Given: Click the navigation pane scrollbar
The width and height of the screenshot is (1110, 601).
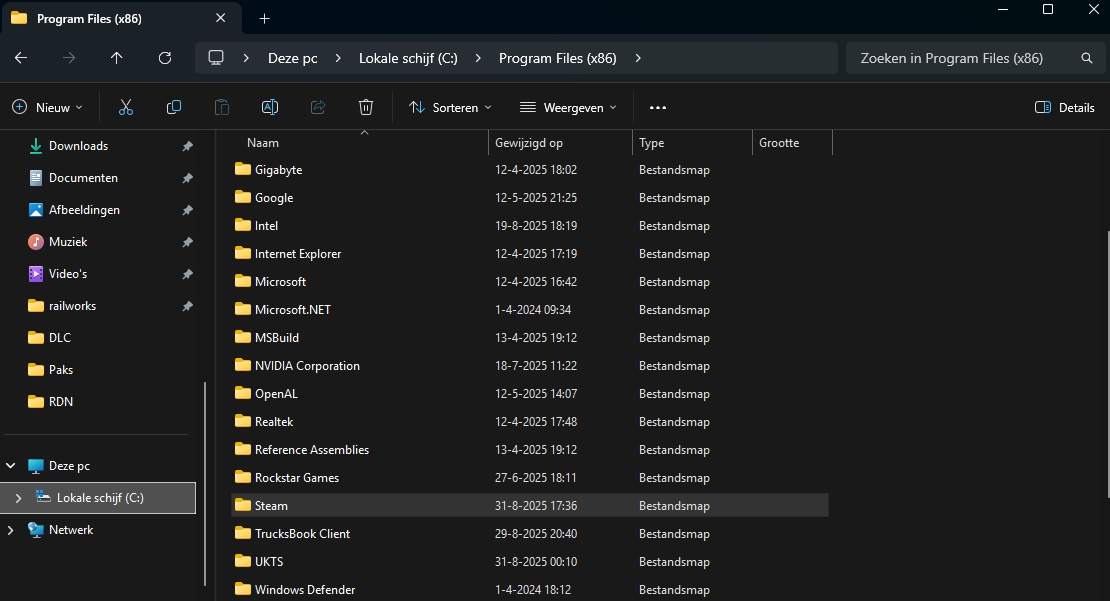Looking at the screenshot, I should pos(205,484).
